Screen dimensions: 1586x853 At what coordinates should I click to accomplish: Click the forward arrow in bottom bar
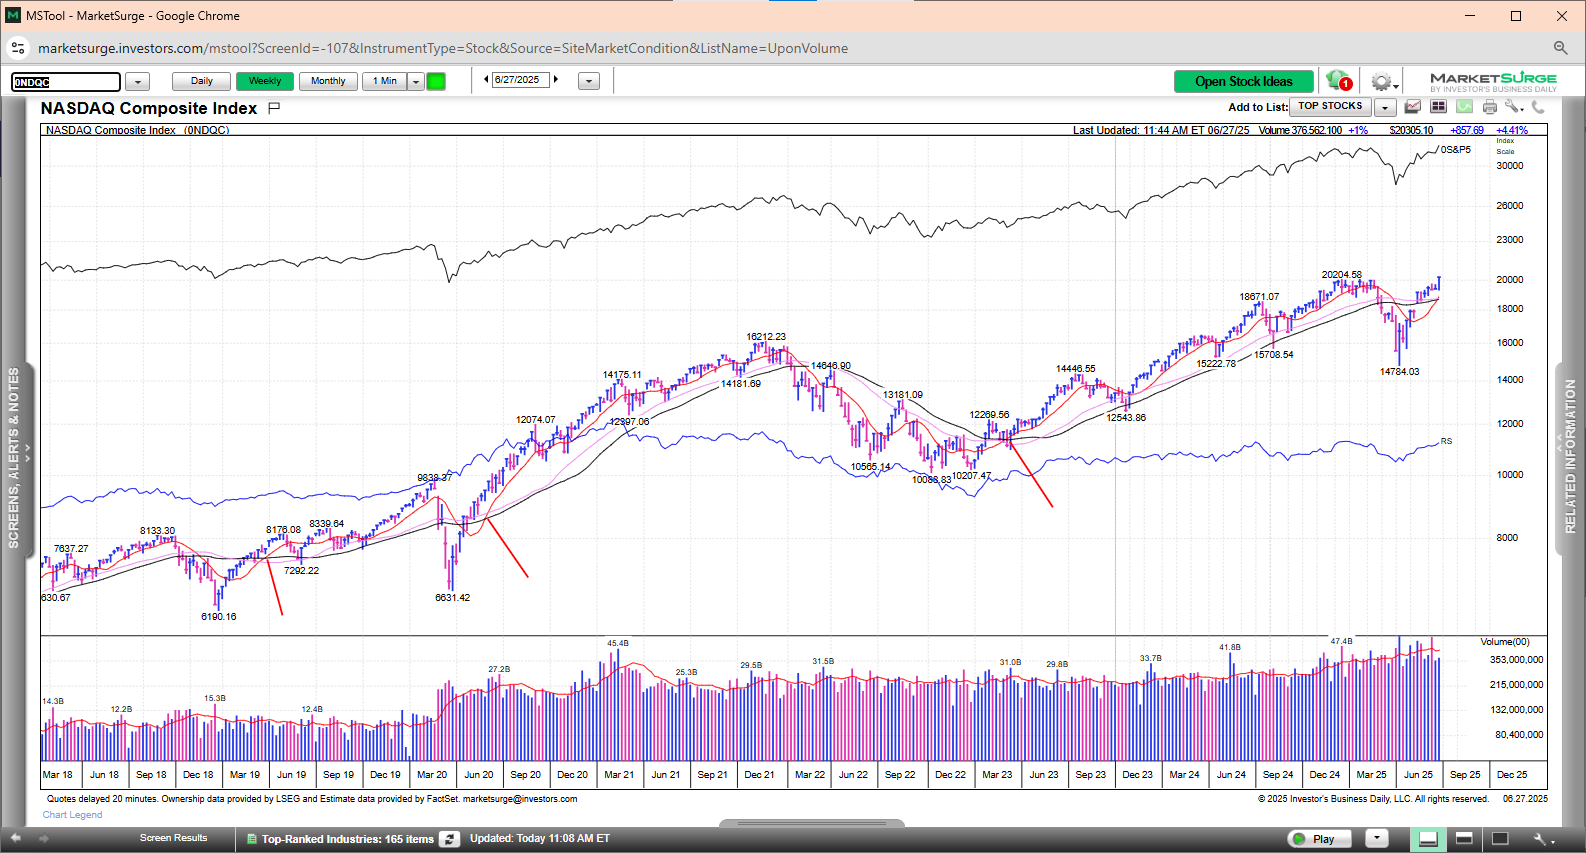(x=43, y=838)
